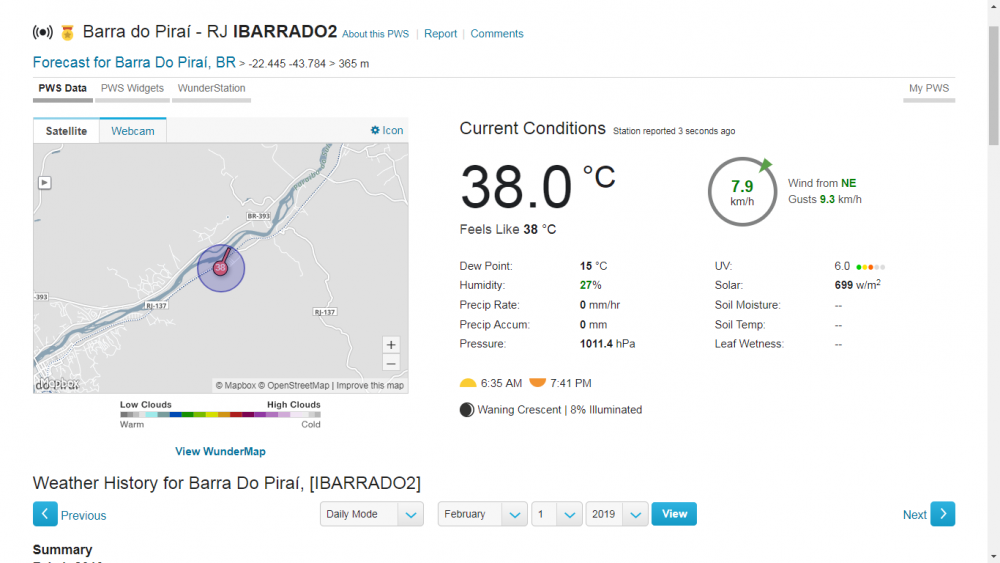
Task: Open the February month dropdown
Action: [x=482, y=514]
